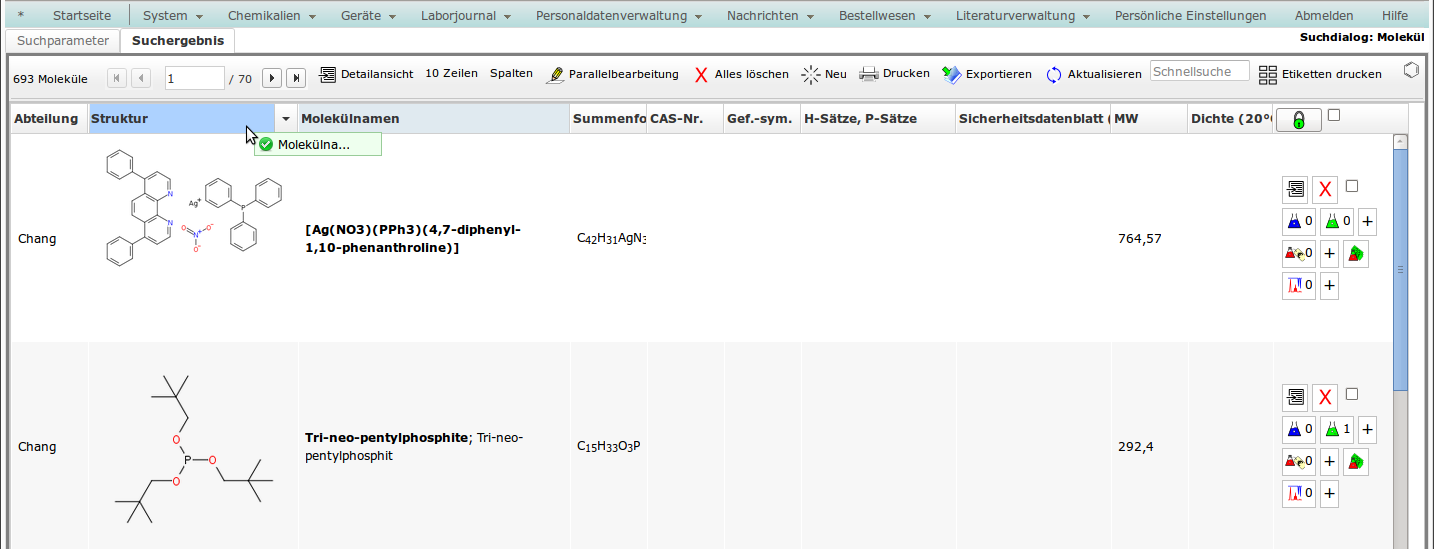The image size is (1434, 549).
Task: Click the green lock icon in header
Action: pos(1298,120)
